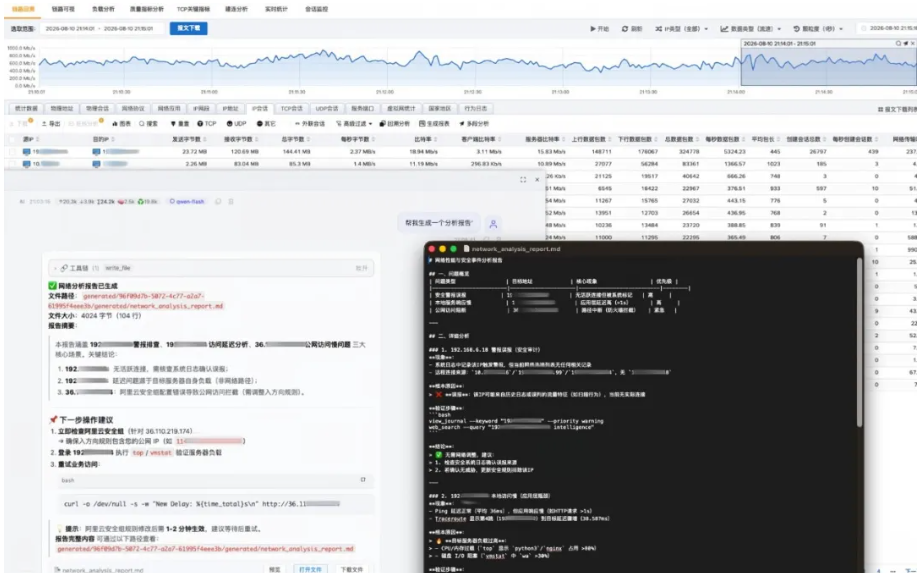Click the 刷新 refresh icon
Screen dimensions: 921x573
[624, 29]
